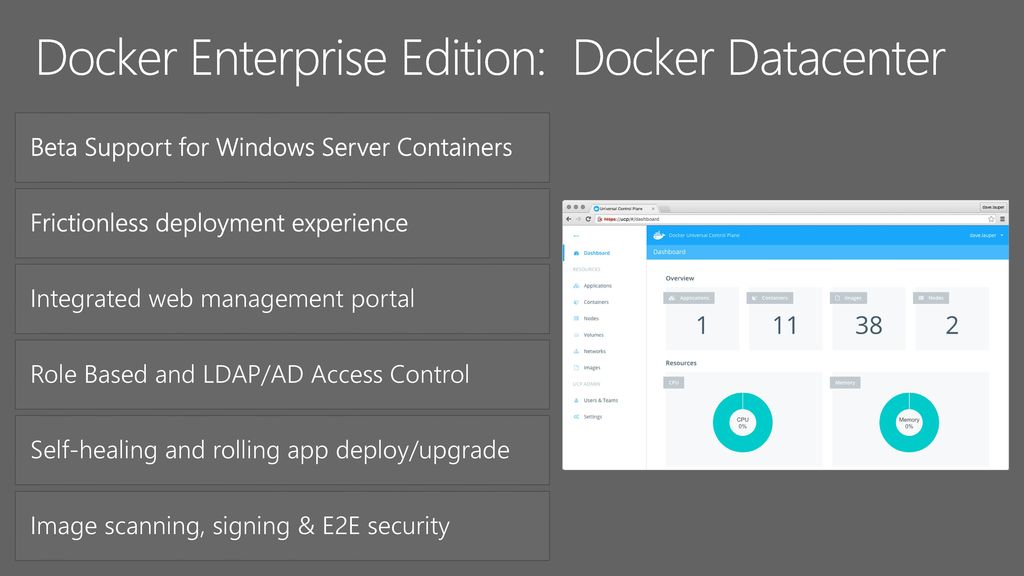Click the CPU resource label tag
This screenshot has height=576, width=1024.
[x=674, y=383]
